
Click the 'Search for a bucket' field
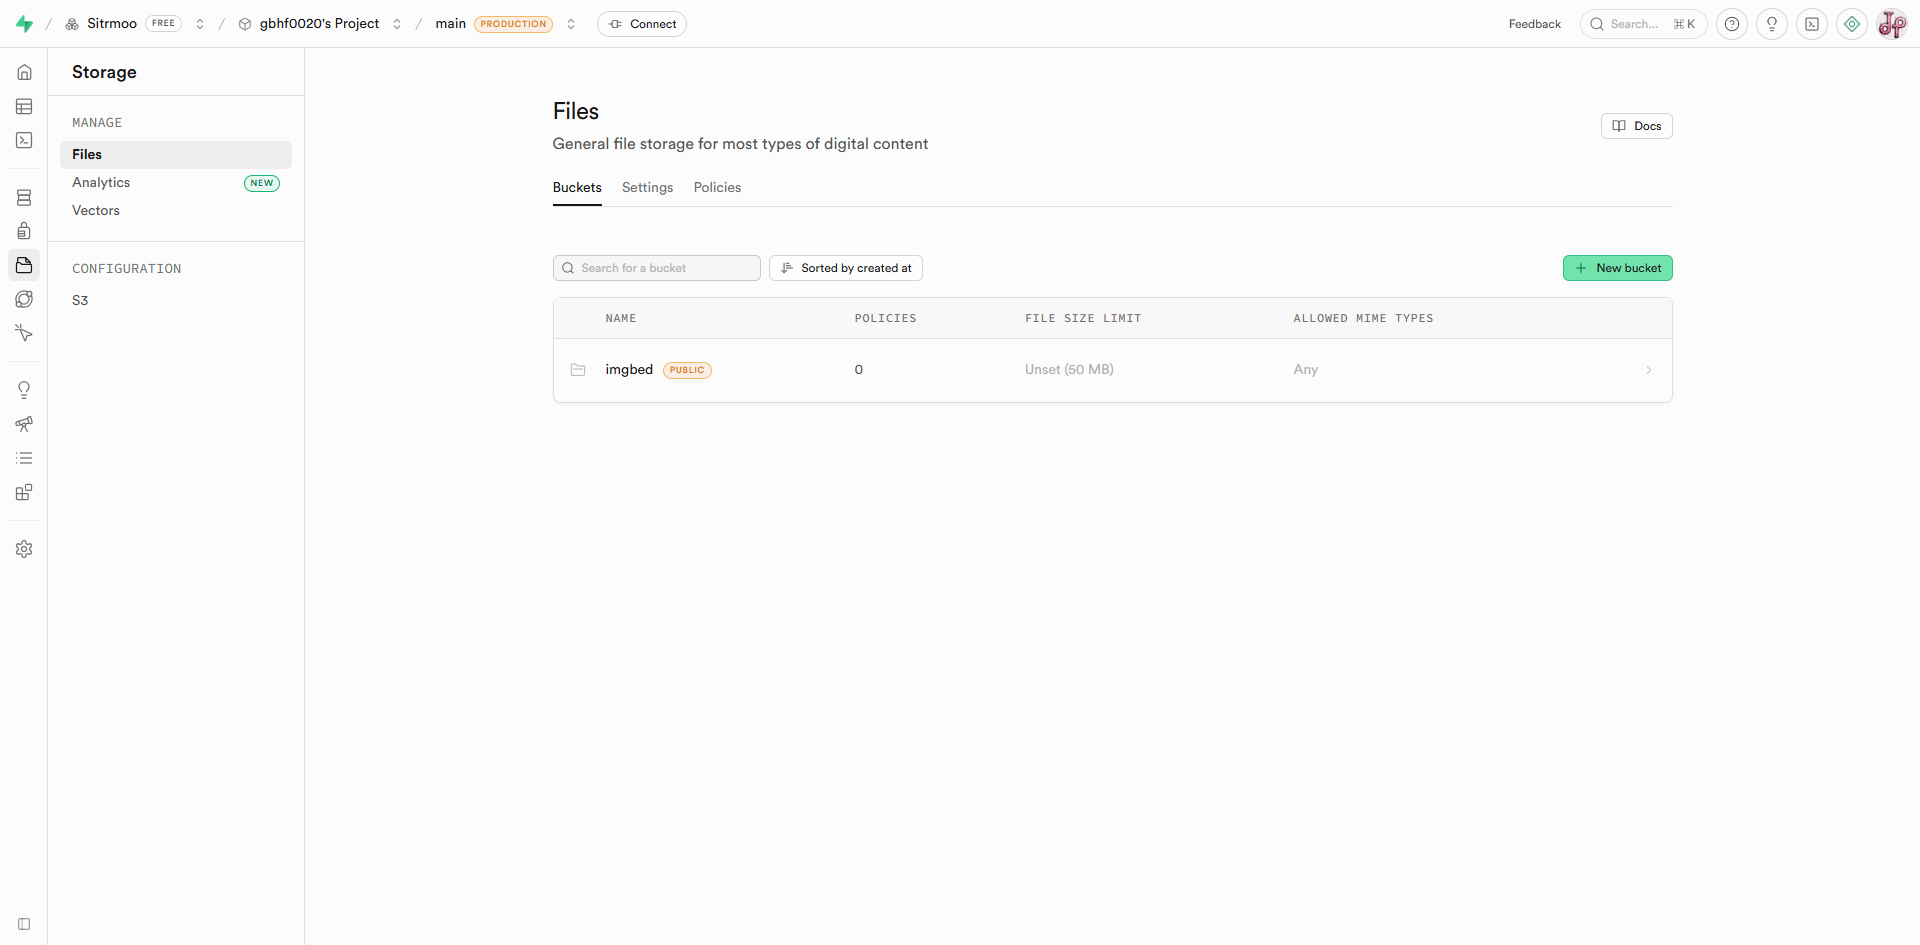[x=657, y=268]
